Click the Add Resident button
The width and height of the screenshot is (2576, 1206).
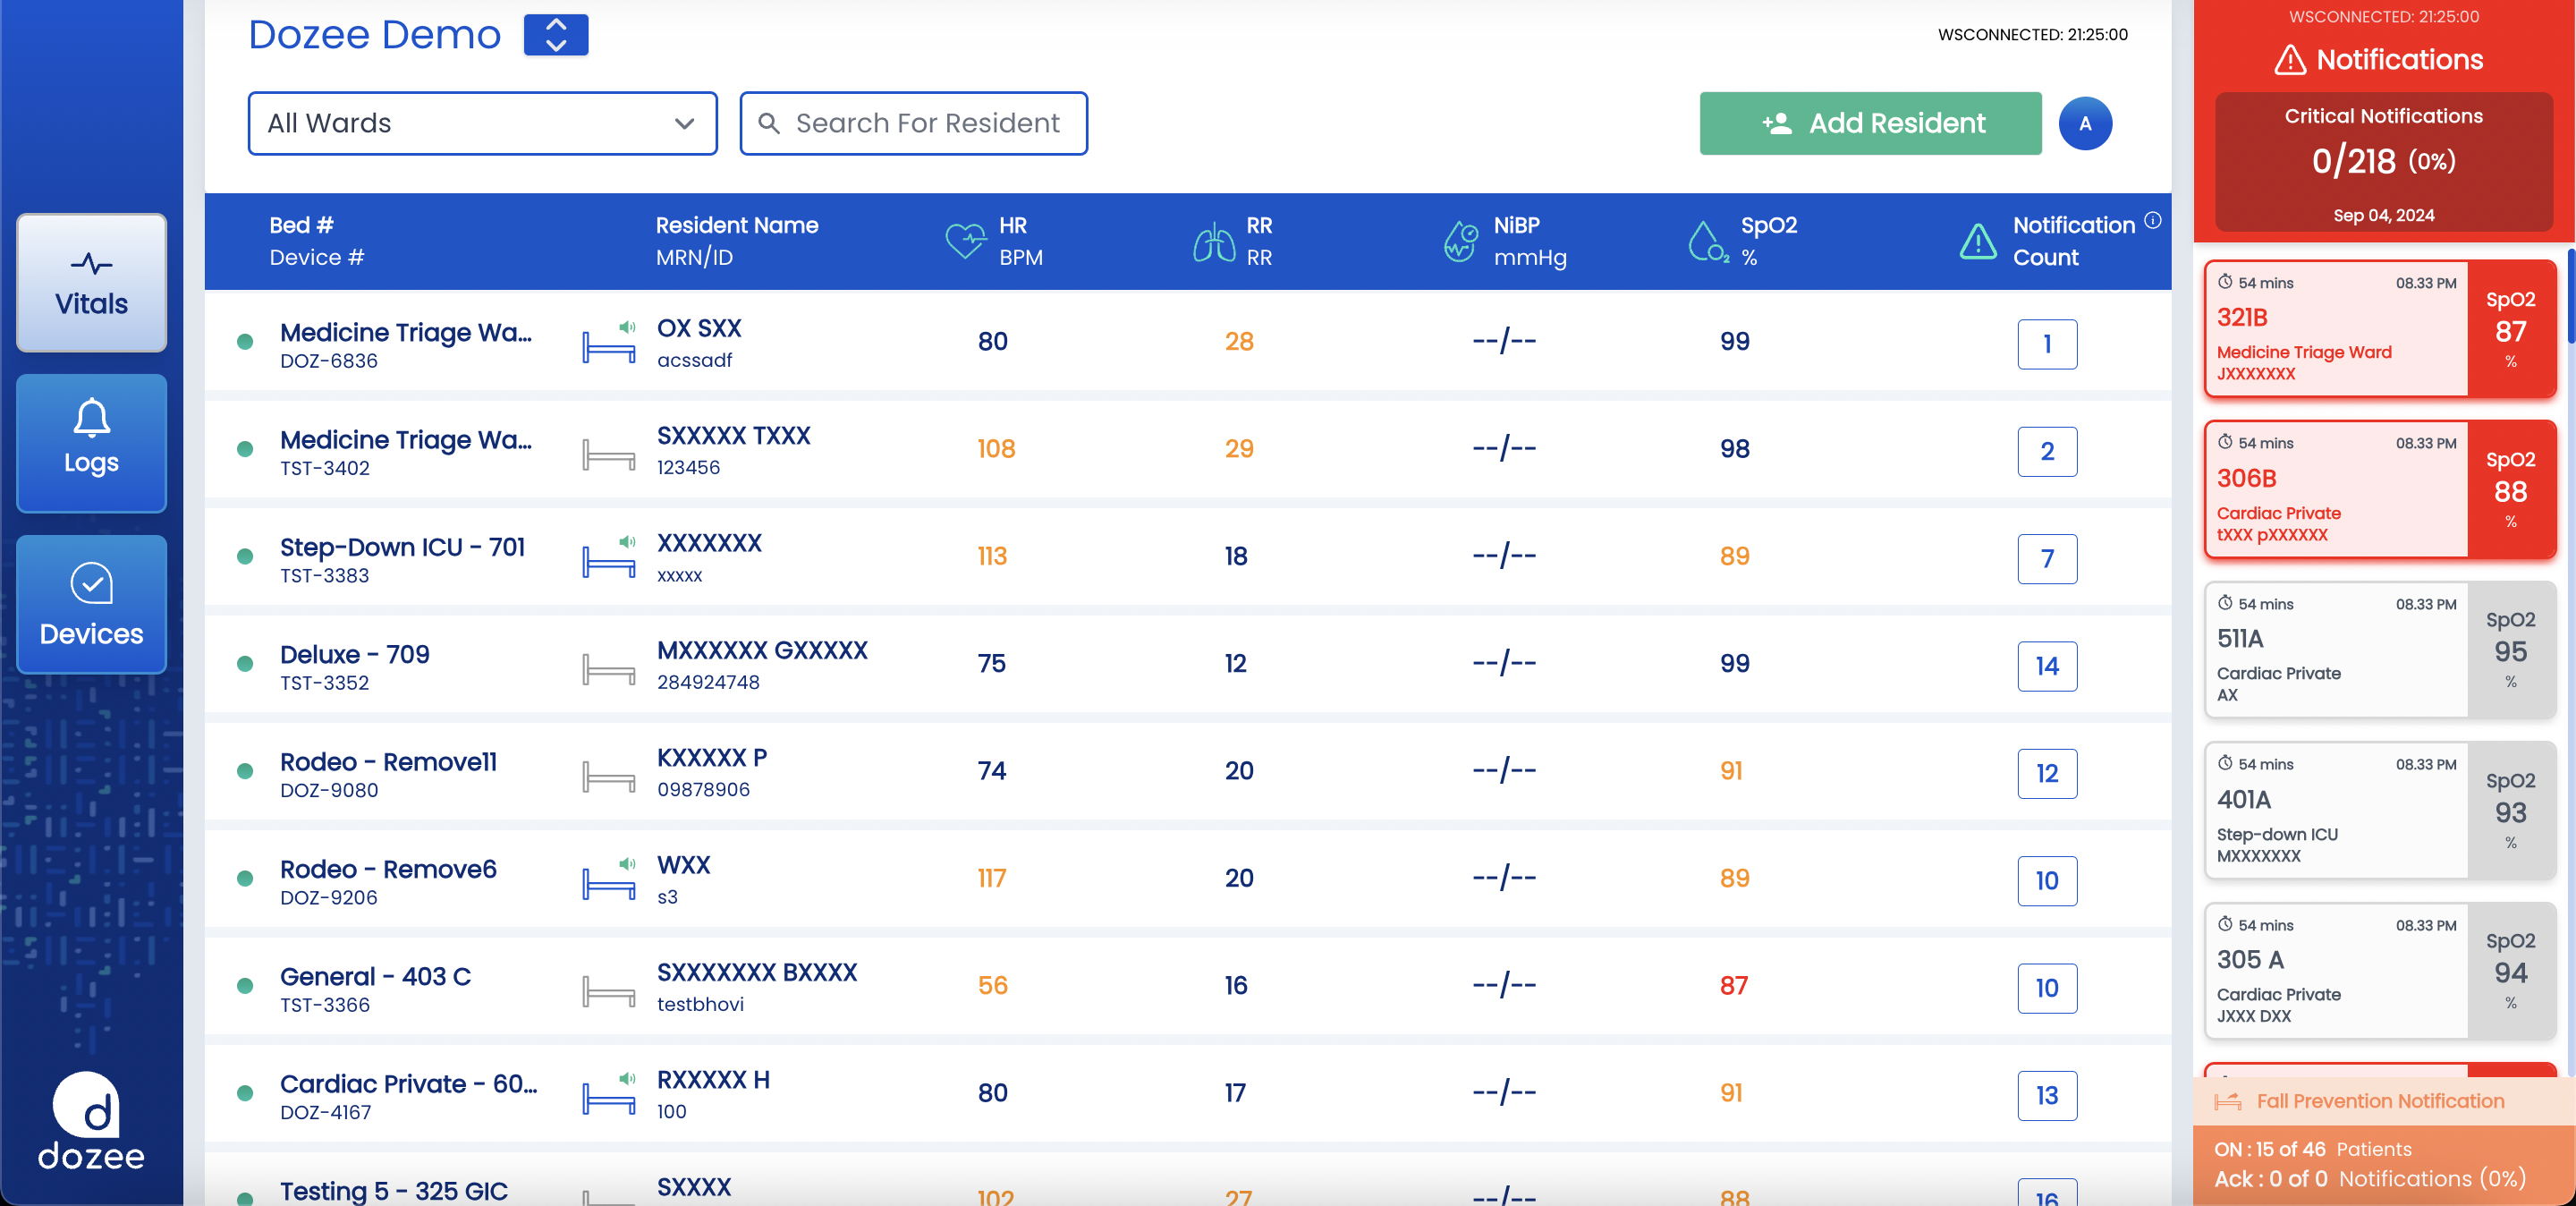click(x=1869, y=123)
